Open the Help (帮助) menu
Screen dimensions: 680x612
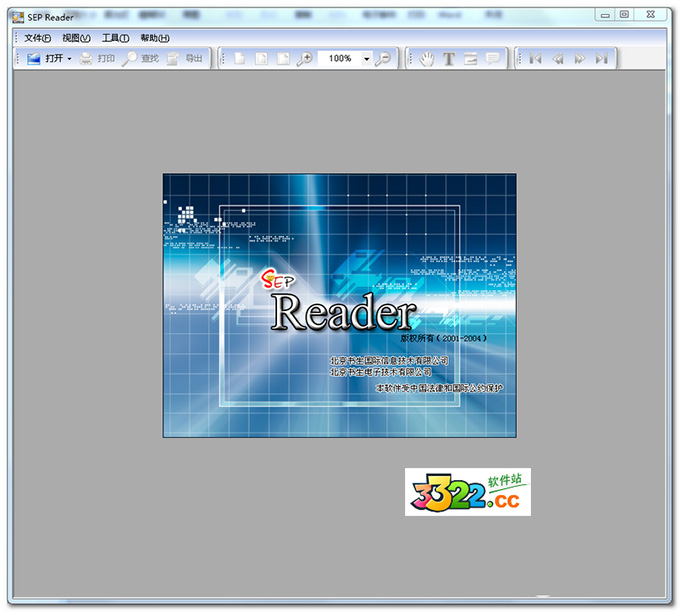(x=155, y=38)
